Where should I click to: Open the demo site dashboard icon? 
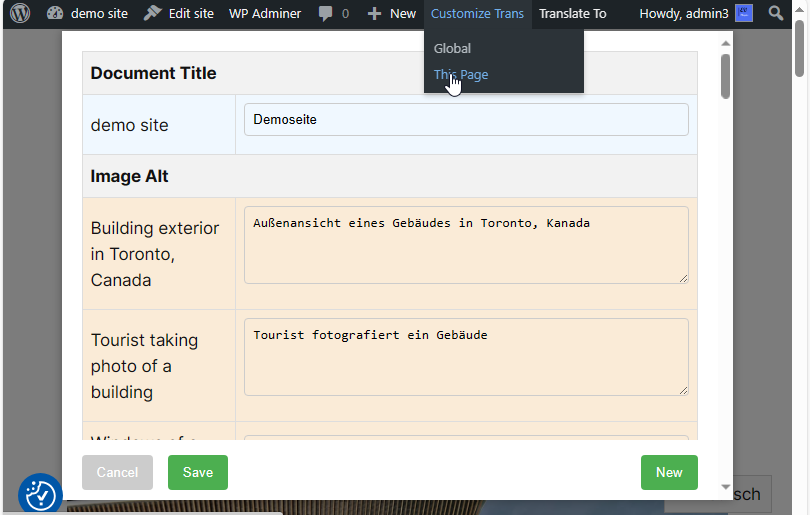[x=55, y=14]
